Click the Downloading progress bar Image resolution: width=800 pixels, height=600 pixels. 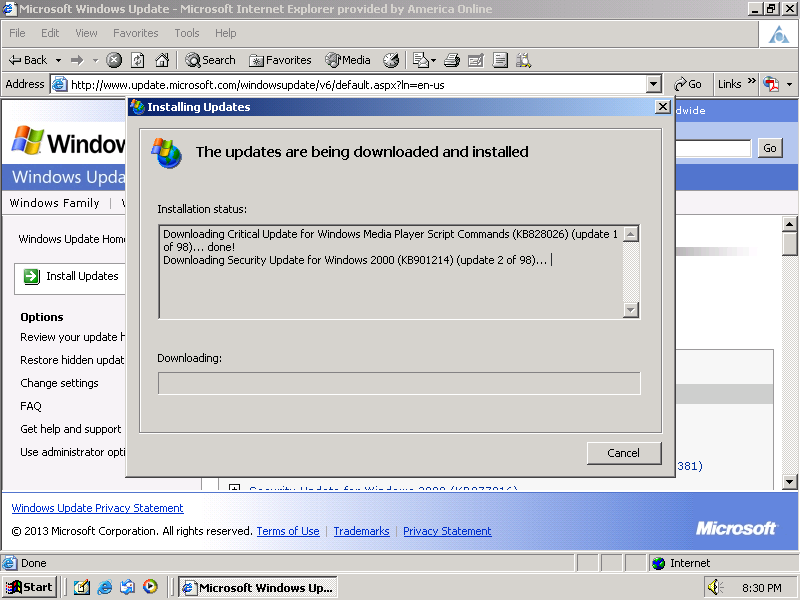coord(399,383)
